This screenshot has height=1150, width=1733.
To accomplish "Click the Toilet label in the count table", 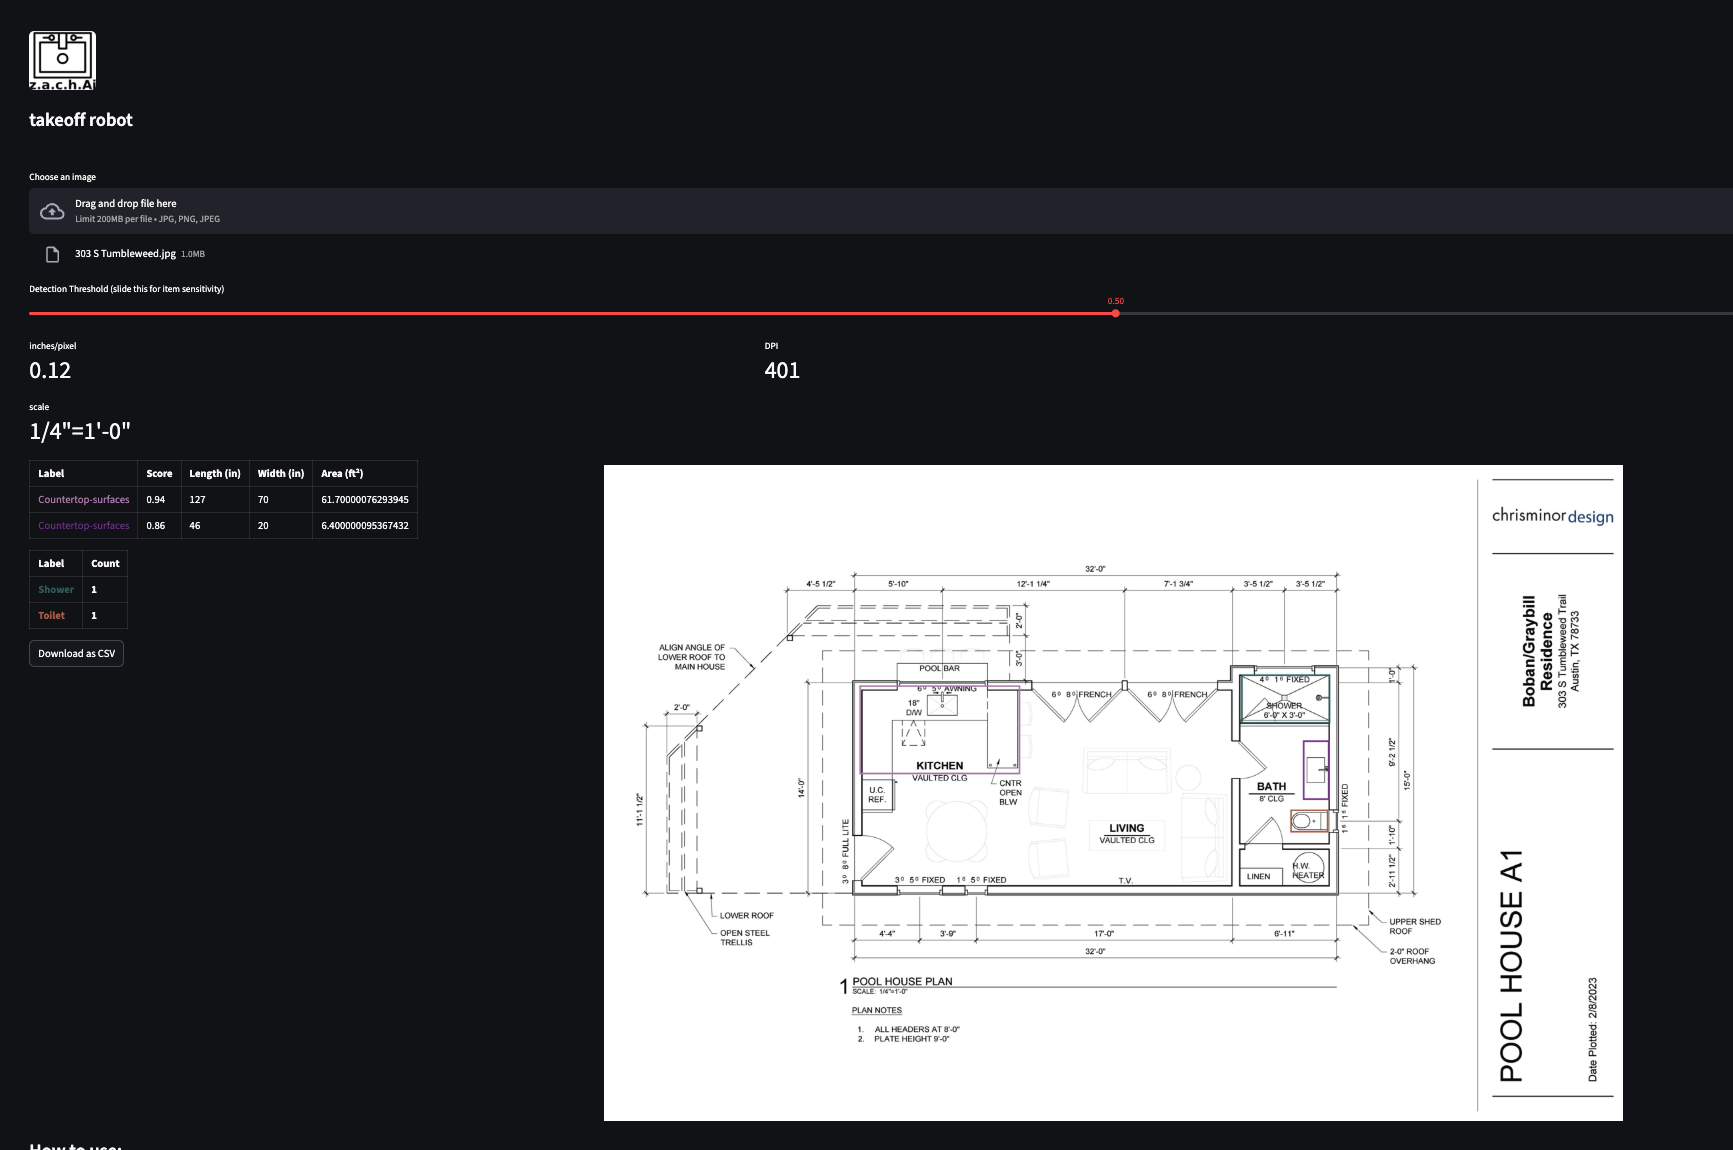I will click(x=52, y=615).
